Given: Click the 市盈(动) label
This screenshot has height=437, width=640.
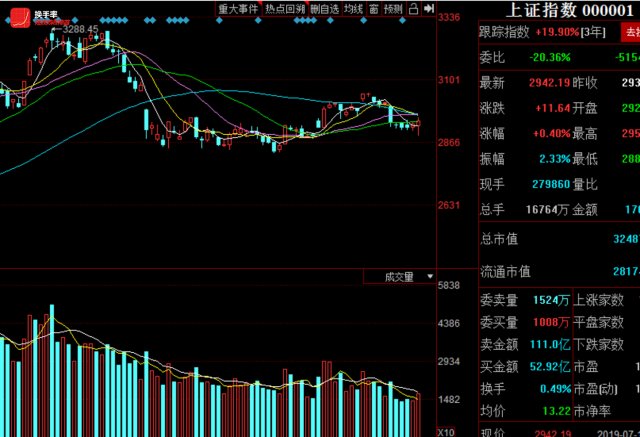Looking at the screenshot, I should click(596, 389).
